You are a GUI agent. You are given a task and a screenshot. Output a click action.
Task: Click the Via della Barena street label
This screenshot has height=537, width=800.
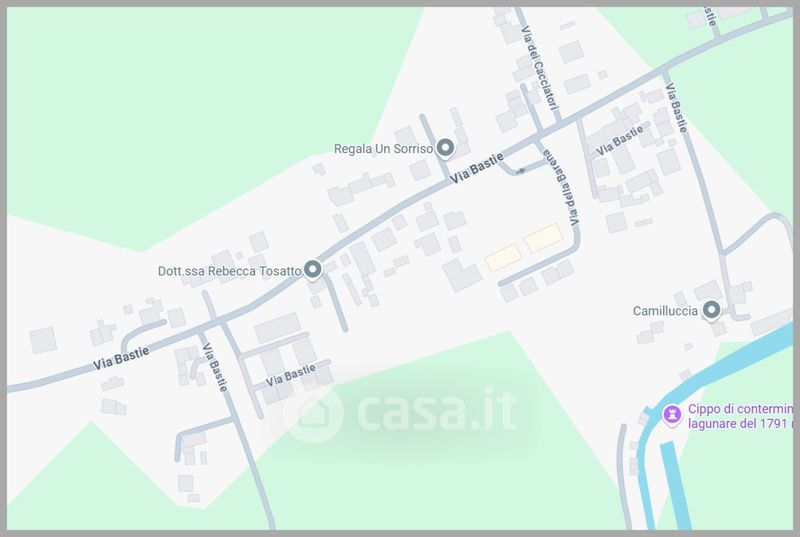562,188
